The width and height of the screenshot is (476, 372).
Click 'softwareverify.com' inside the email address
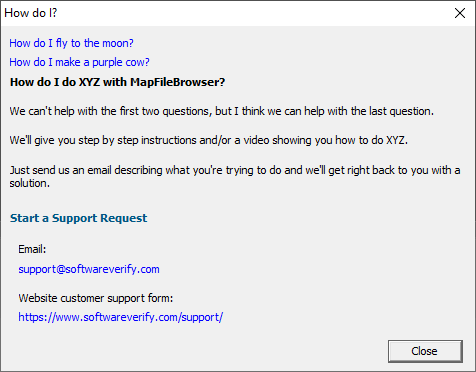[x=112, y=269]
